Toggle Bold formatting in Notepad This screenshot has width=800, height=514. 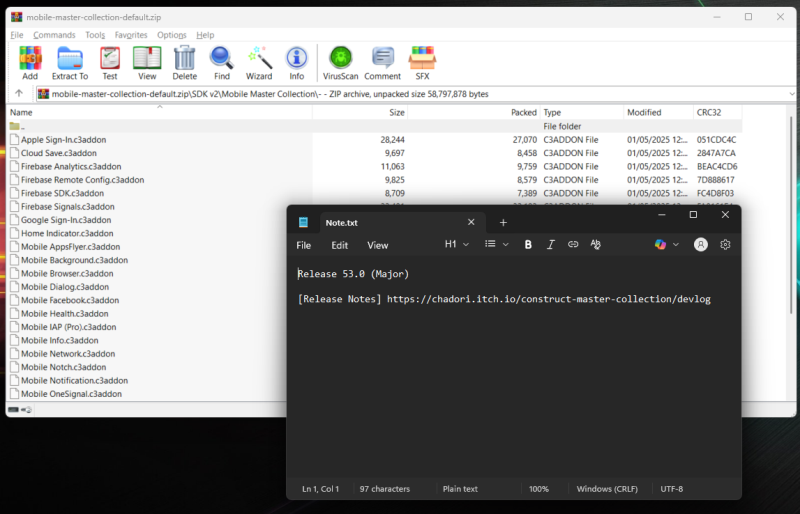click(x=528, y=244)
